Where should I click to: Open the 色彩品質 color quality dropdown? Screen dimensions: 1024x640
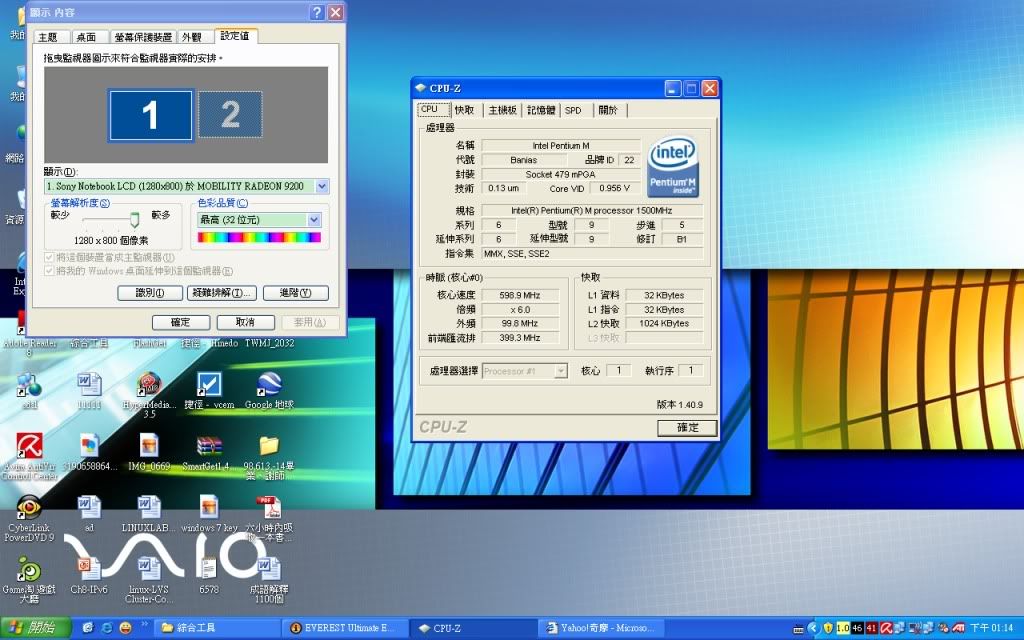click(x=314, y=220)
